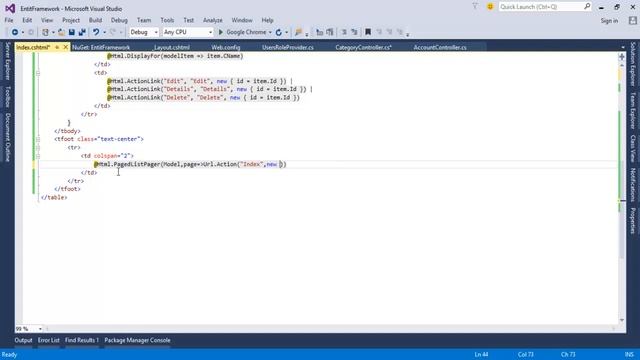Click the Visual Studio logo icon
This screenshot has height=360, width=640.
(x=10, y=8)
